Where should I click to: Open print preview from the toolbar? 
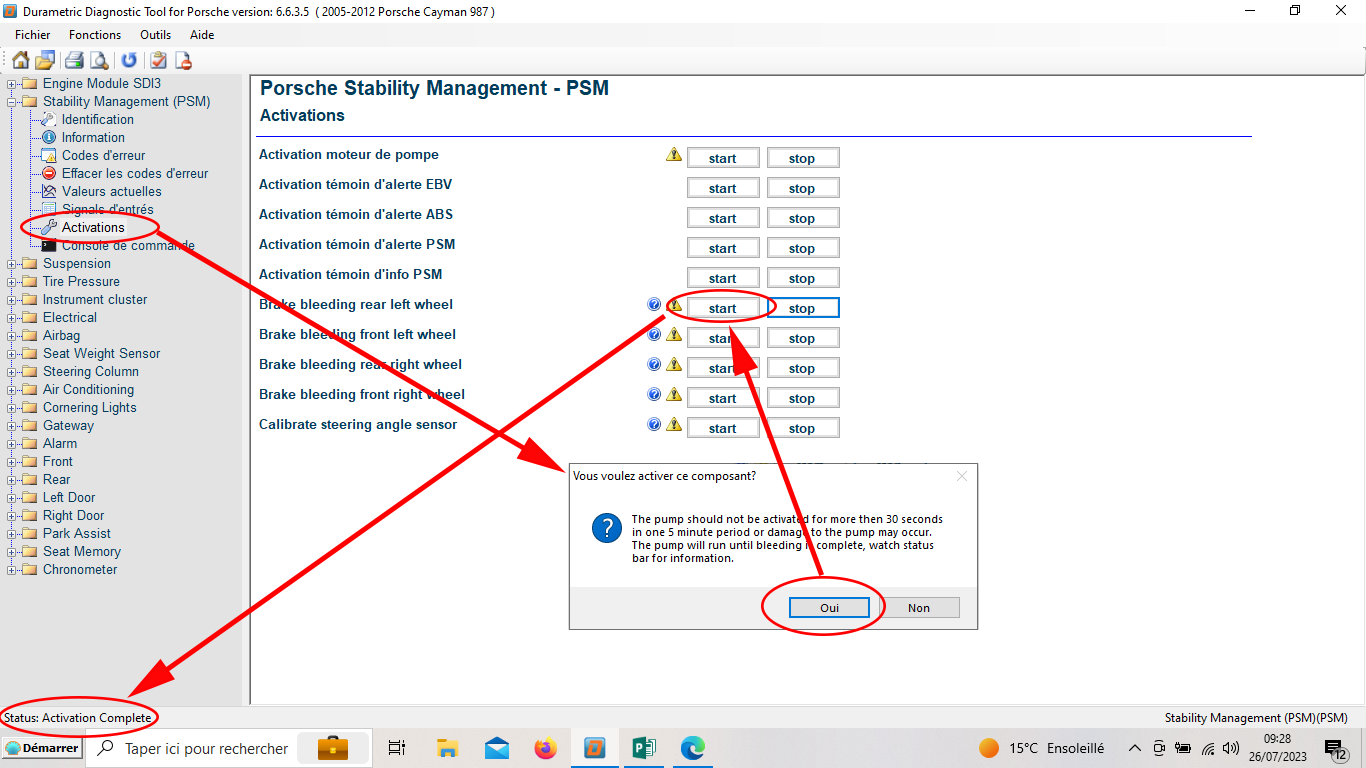[99, 60]
